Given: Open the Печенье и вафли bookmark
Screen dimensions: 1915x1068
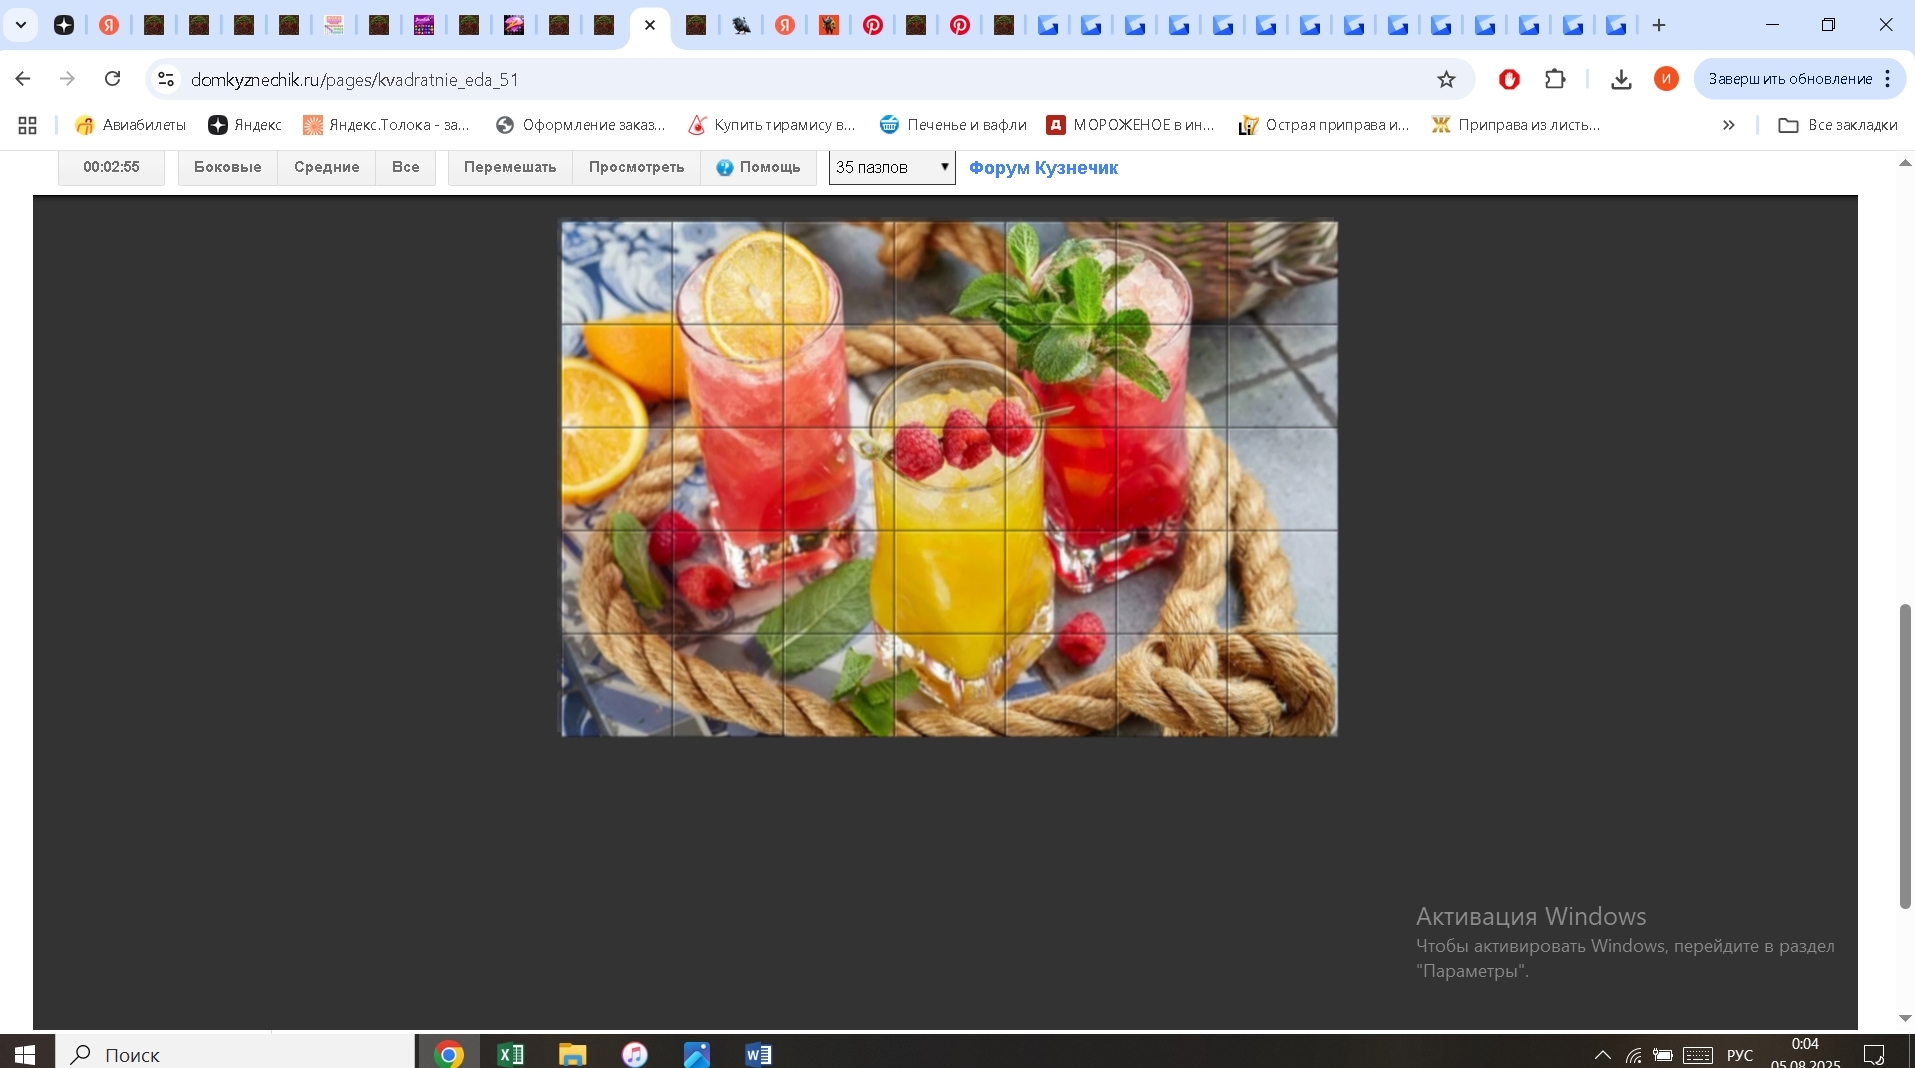Looking at the screenshot, I should click(x=953, y=125).
